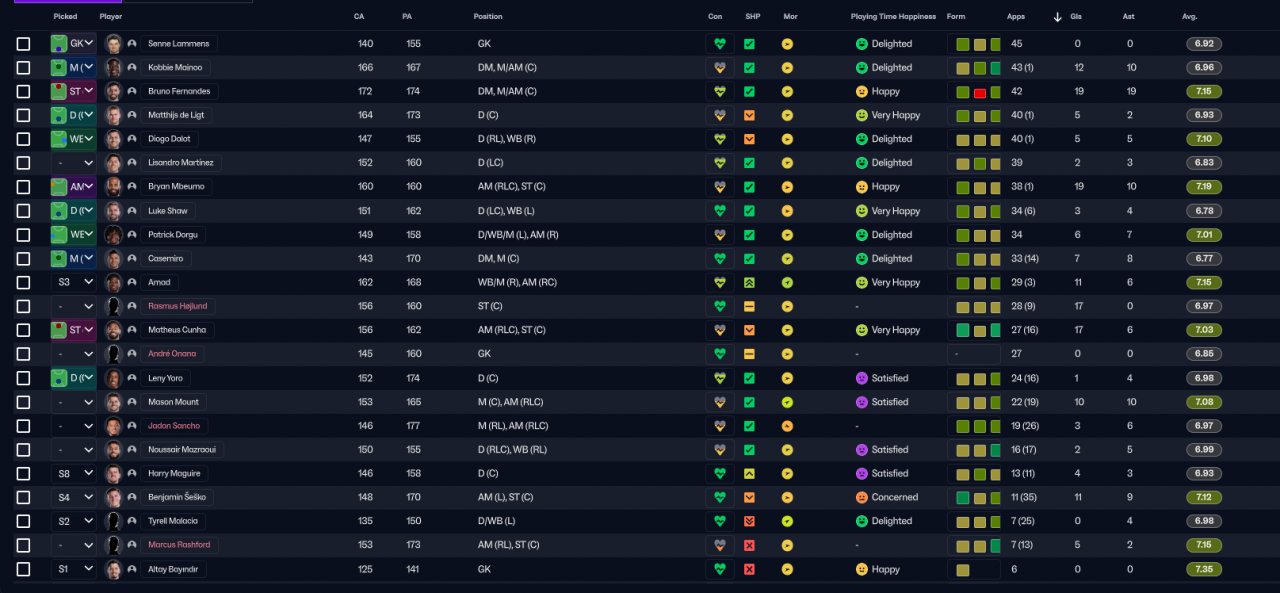Open Harry Maguire's S8 selection dropdown
The height and width of the screenshot is (593, 1280).
(74, 474)
